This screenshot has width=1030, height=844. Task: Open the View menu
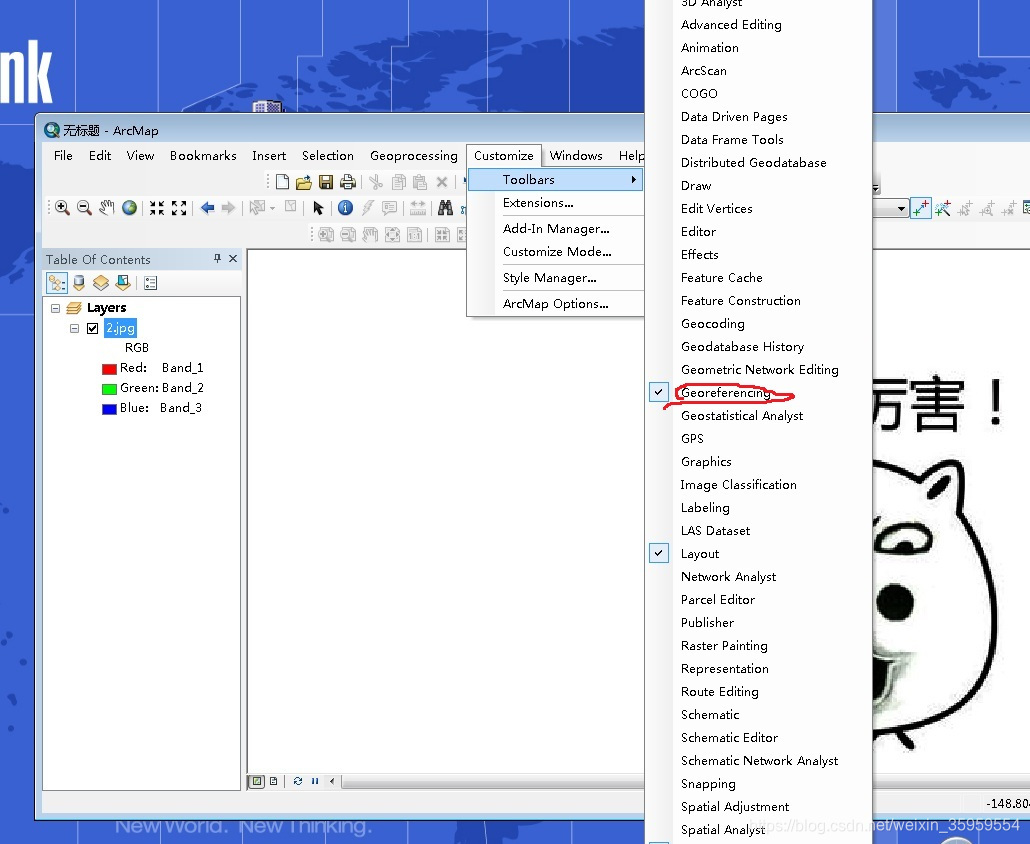pyautogui.click(x=140, y=156)
